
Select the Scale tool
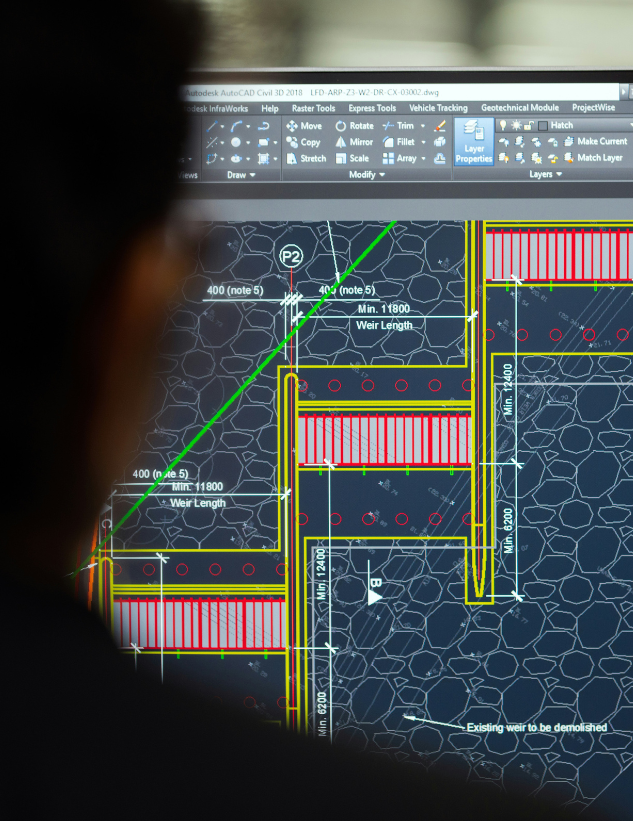pos(352,158)
